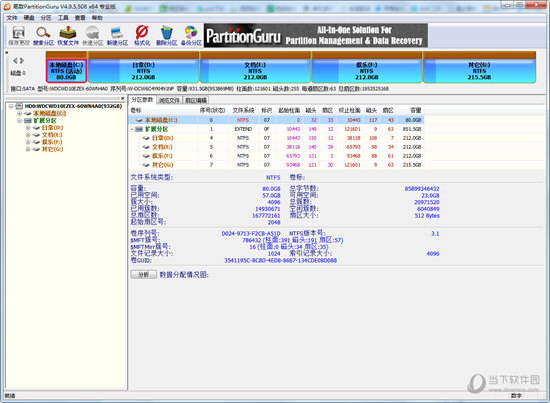The height and width of the screenshot is (403, 550).
Task: Click the 215.5GB capacity cell in table
Action: point(412,165)
